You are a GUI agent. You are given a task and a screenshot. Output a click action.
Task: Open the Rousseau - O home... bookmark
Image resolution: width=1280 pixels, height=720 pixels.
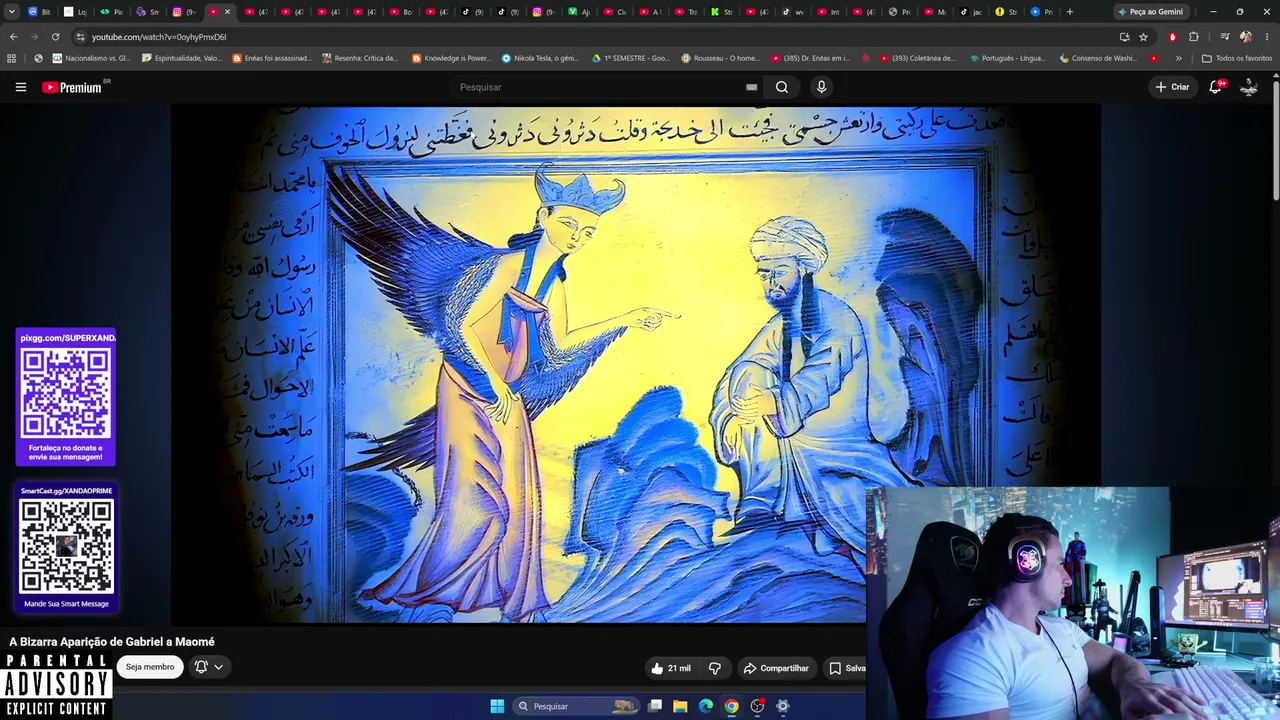pos(720,58)
